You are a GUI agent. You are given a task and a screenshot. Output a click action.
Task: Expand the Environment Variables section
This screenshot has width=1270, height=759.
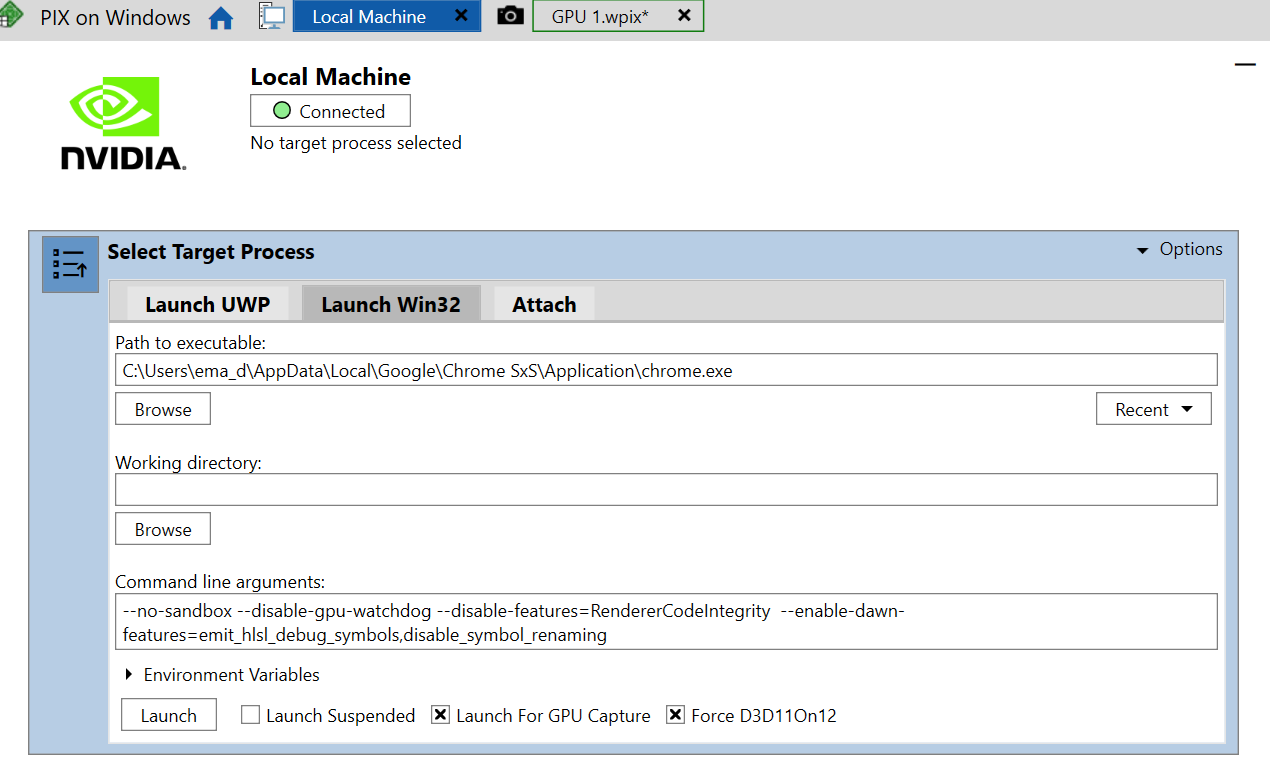(221, 675)
